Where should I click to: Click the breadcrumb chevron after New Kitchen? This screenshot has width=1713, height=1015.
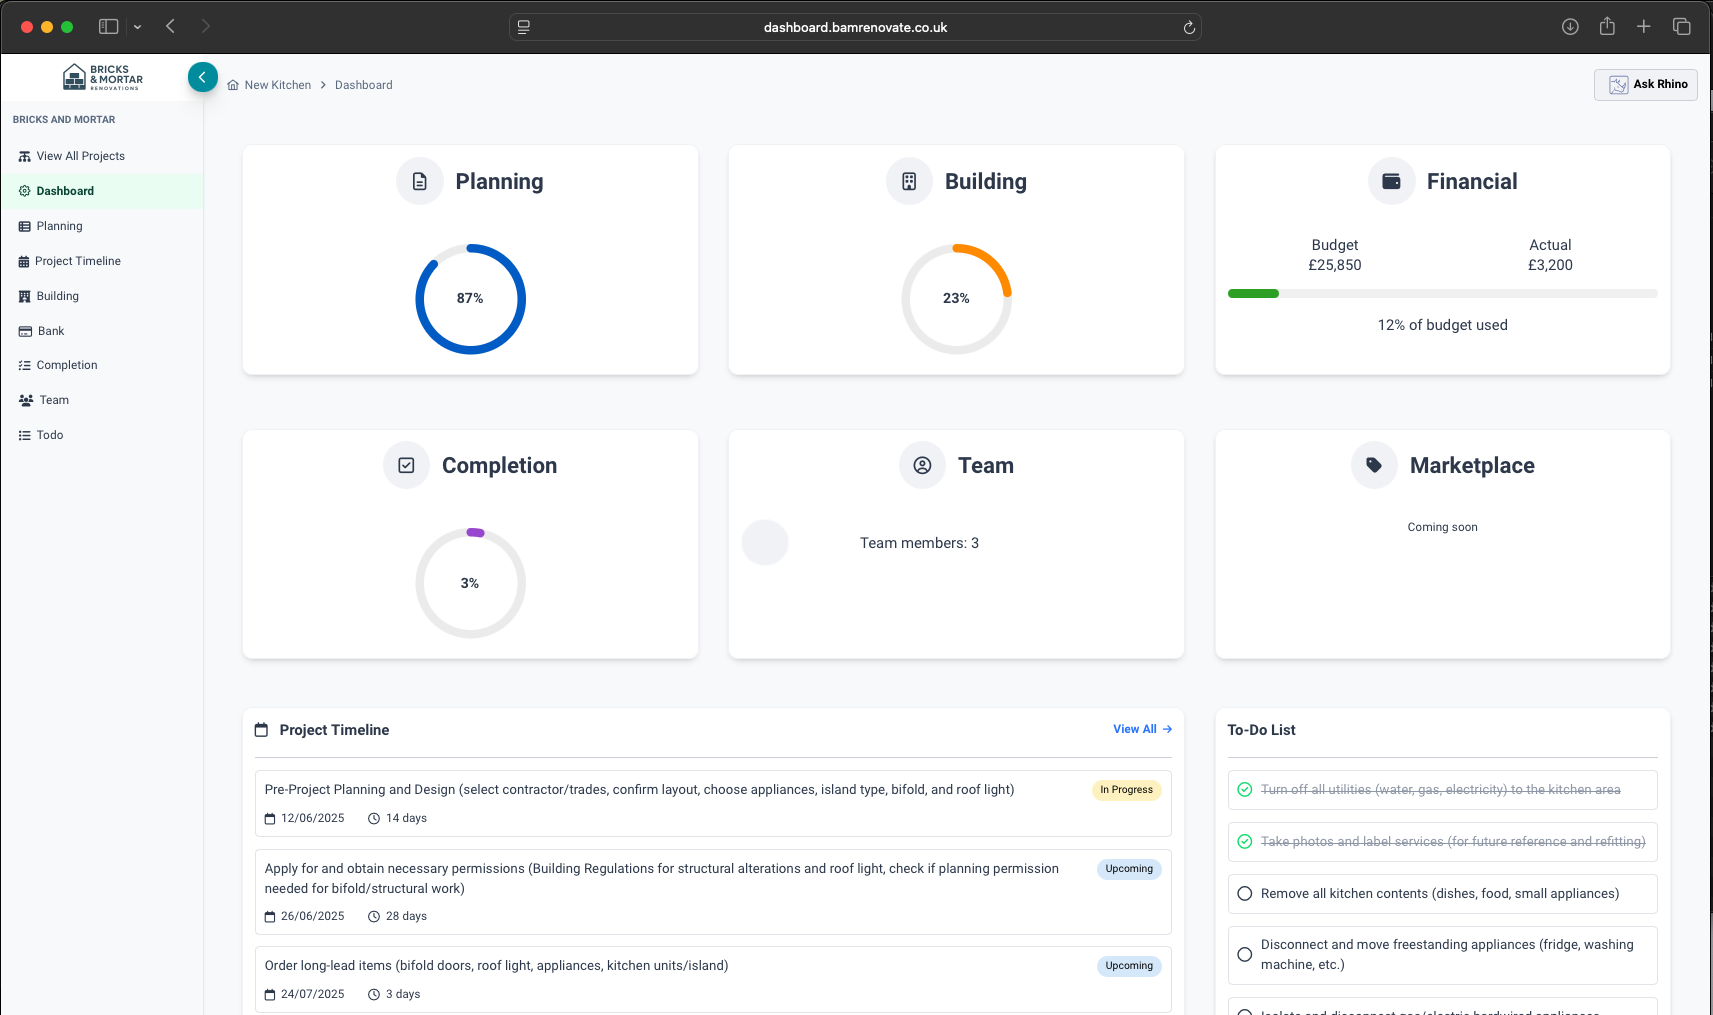323,85
